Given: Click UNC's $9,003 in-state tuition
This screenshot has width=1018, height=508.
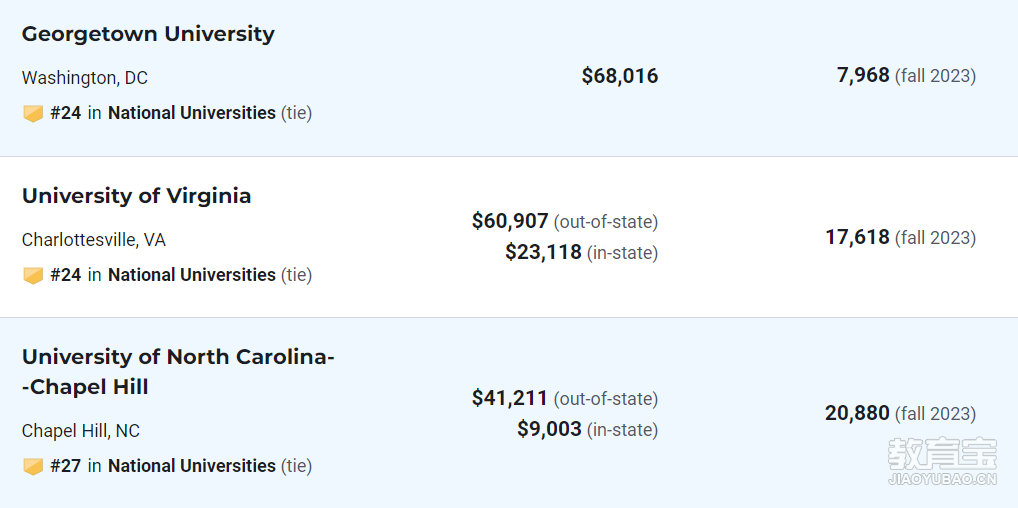Looking at the screenshot, I should [549, 429].
